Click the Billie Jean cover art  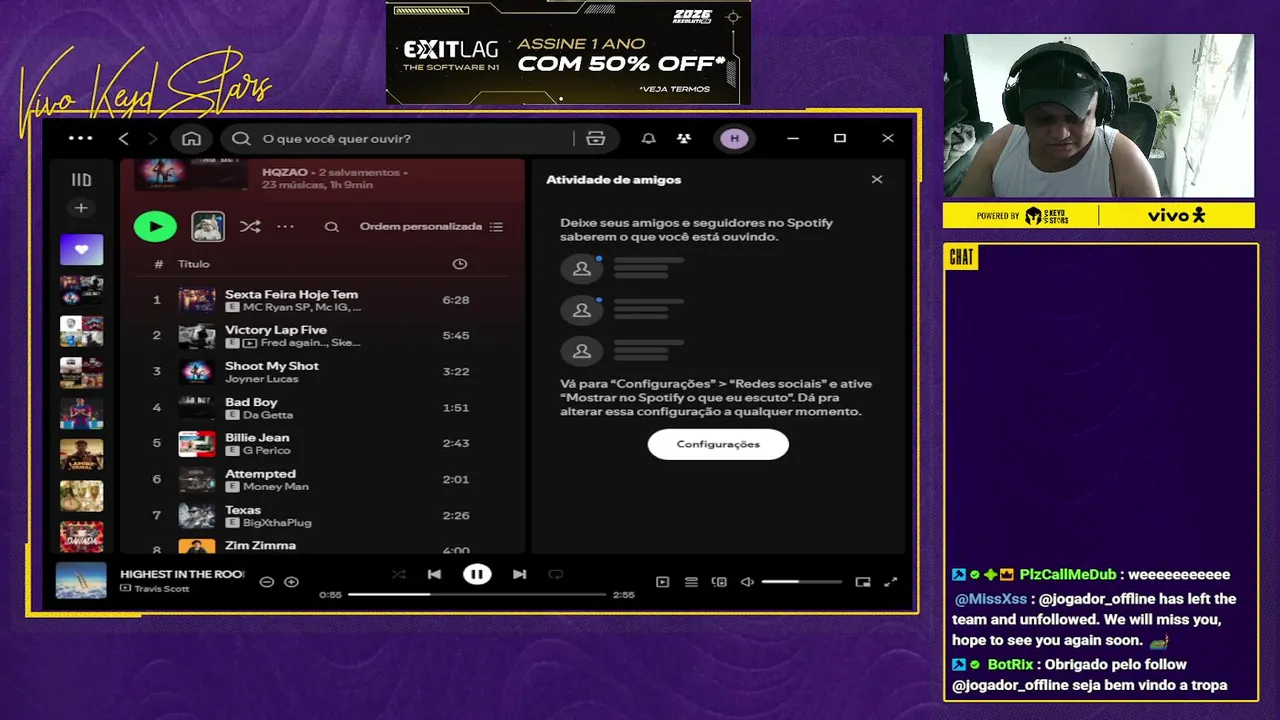[197, 444]
